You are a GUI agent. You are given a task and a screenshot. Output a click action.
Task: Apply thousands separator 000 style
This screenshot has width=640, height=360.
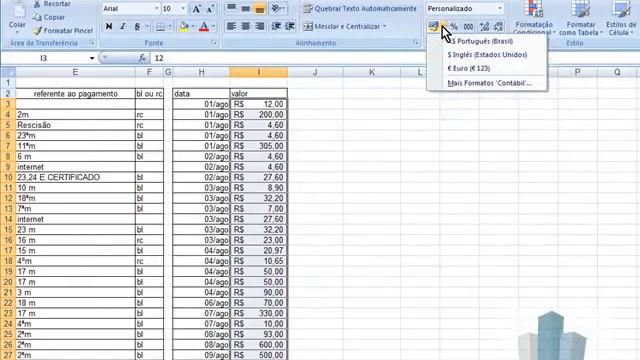pyautogui.click(x=469, y=27)
